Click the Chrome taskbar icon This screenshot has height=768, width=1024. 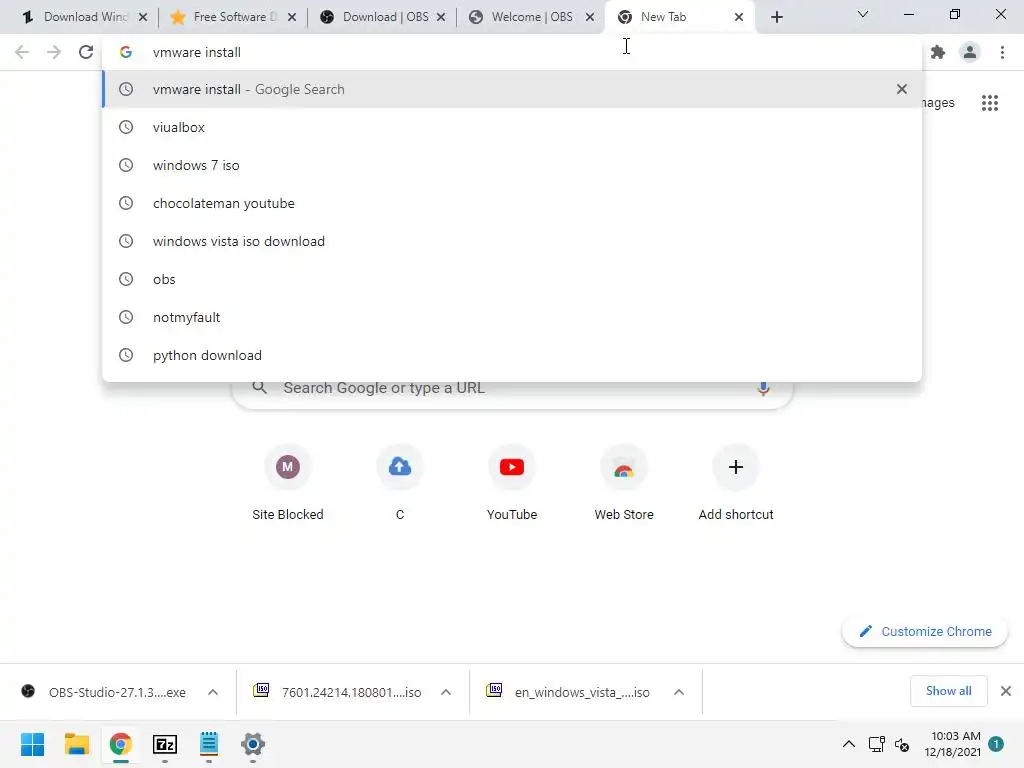120,744
